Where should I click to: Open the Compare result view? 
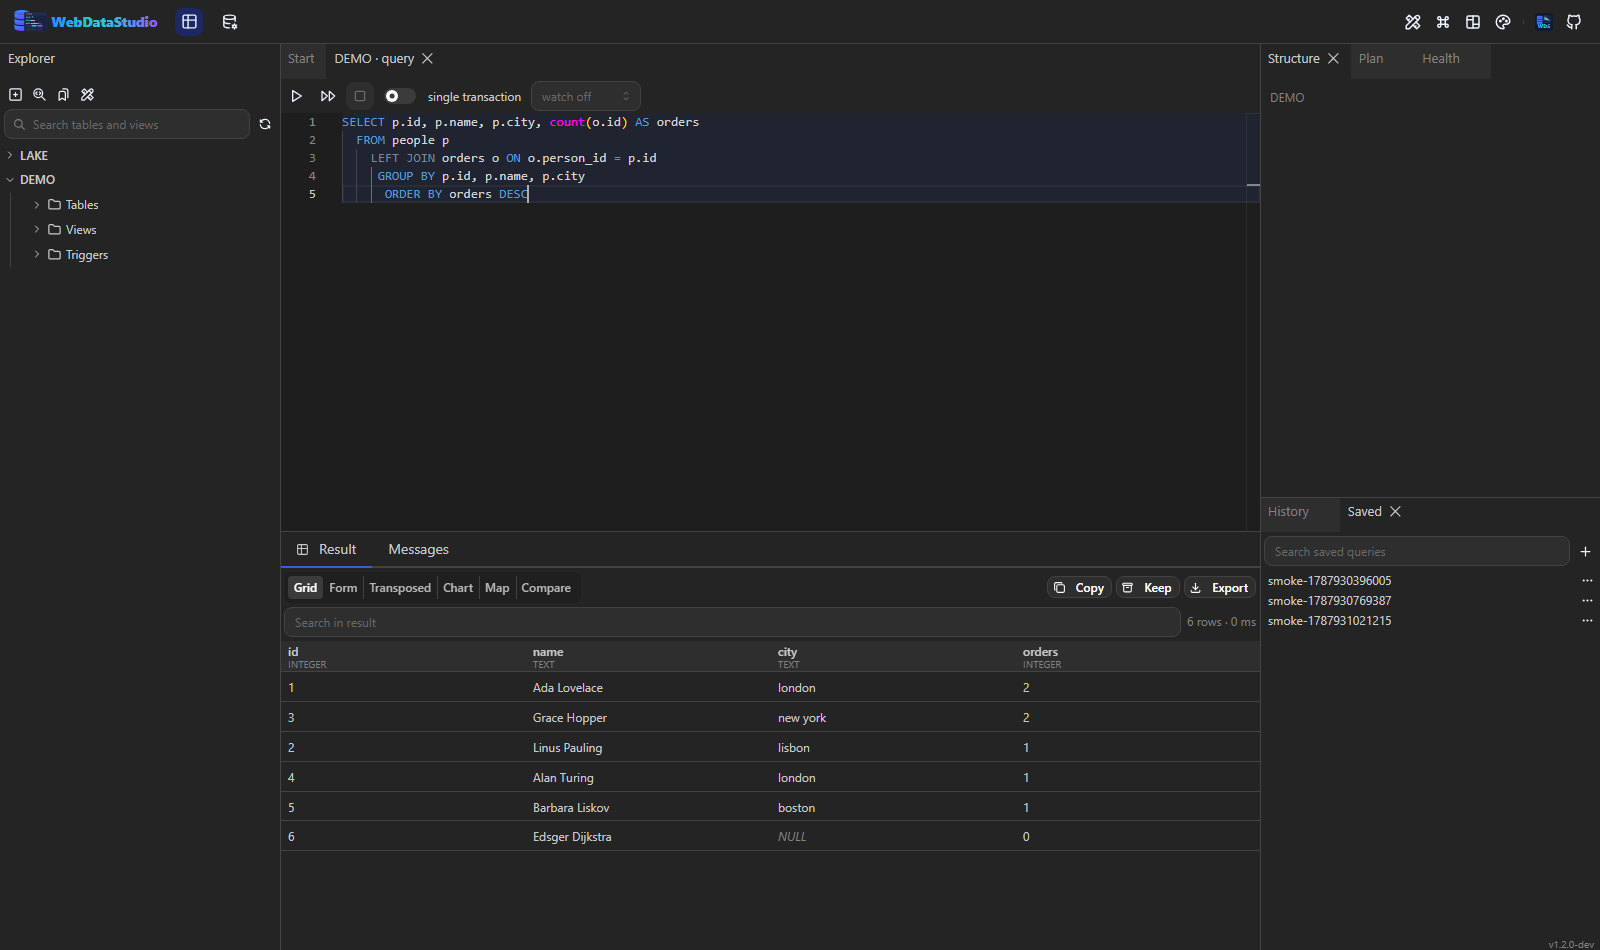pos(546,588)
